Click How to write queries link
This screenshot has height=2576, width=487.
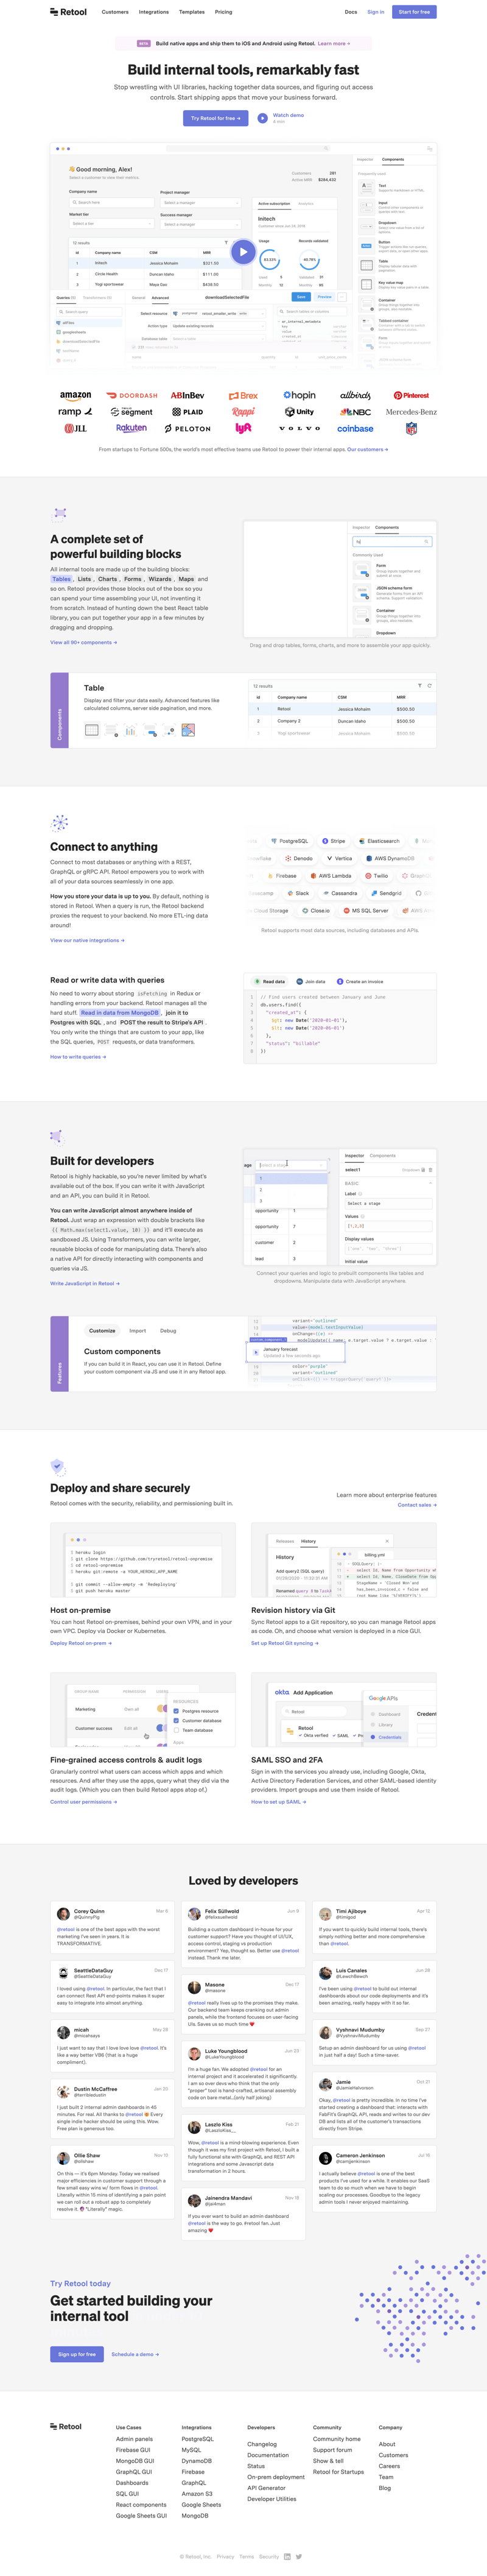pyautogui.click(x=78, y=1056)
